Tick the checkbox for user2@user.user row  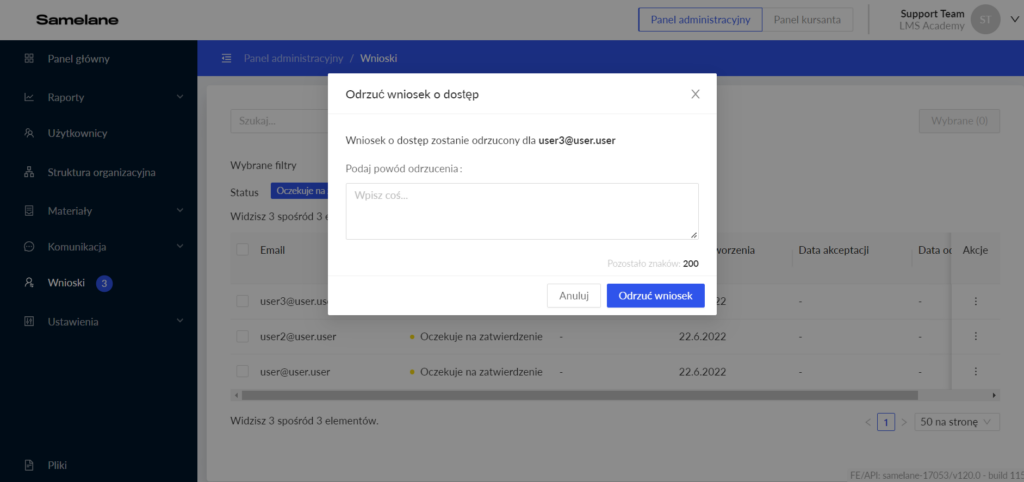(x=242, y=337)
